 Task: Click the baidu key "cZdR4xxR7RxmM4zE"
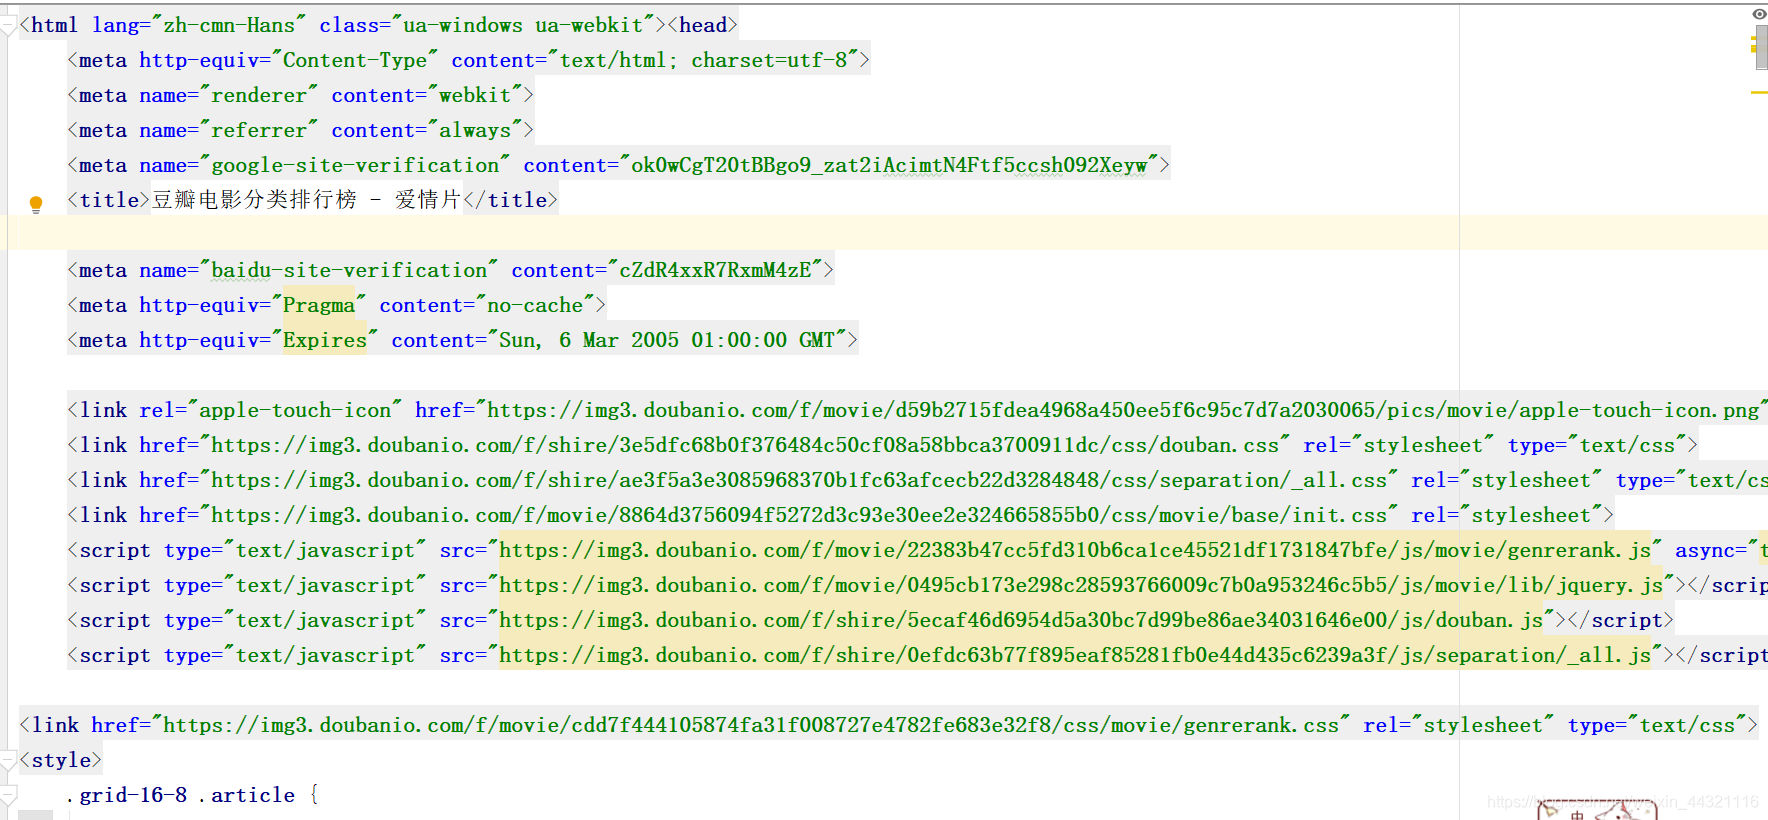click(x=715, y=270)
